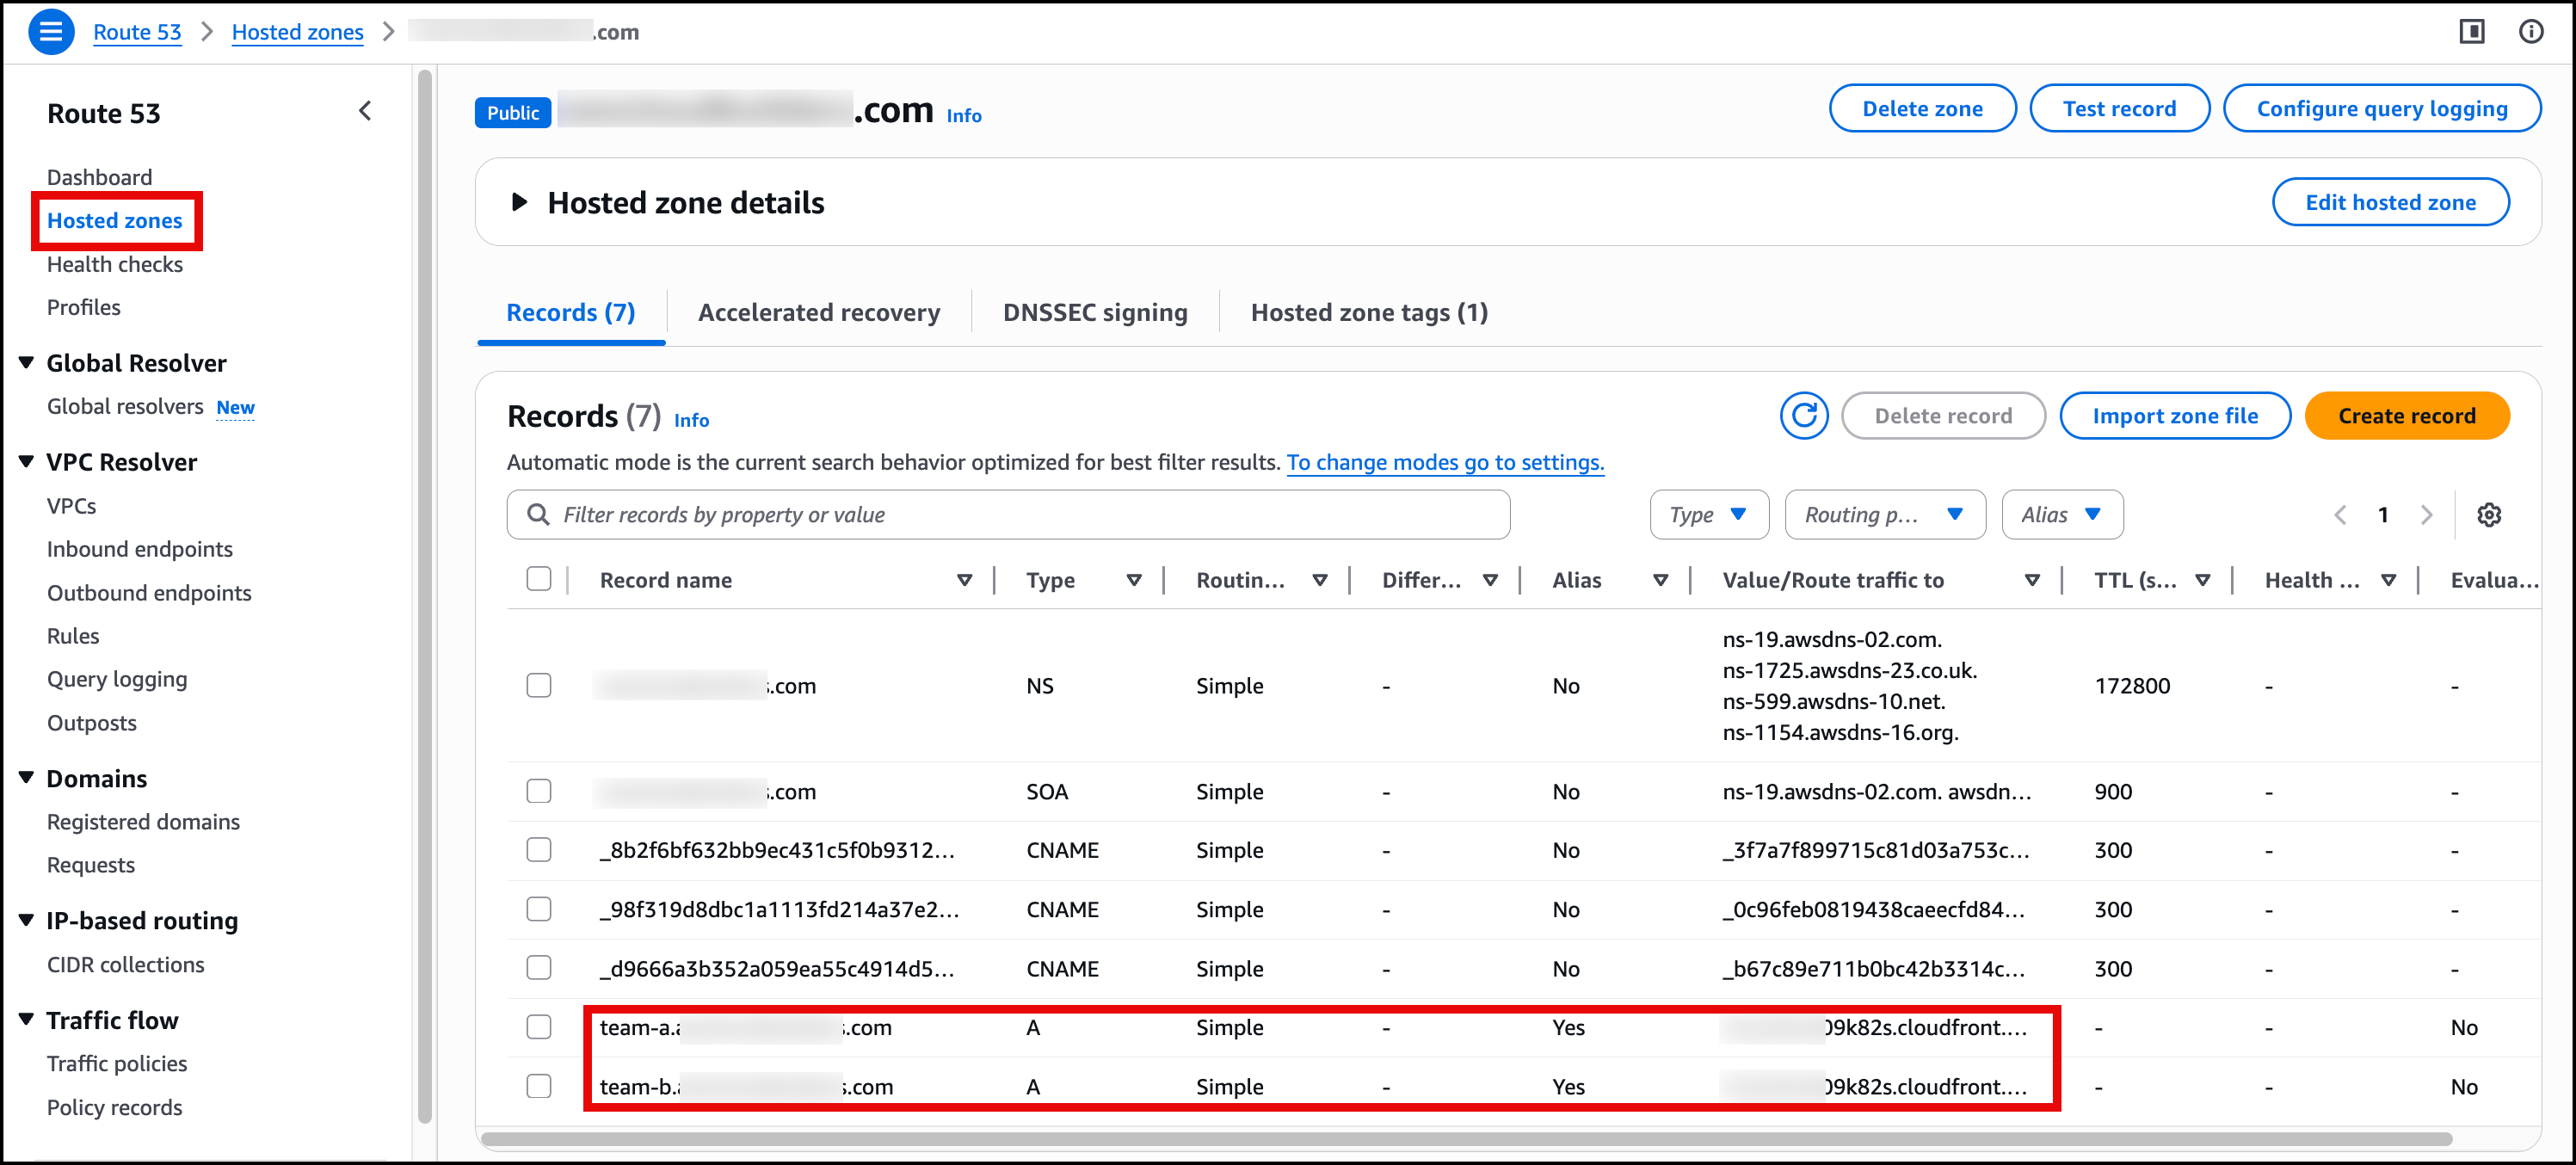This screenshot has width=2576, height=1165.
Task: Select all records via header checkbox
Action: tap(539, 578)
